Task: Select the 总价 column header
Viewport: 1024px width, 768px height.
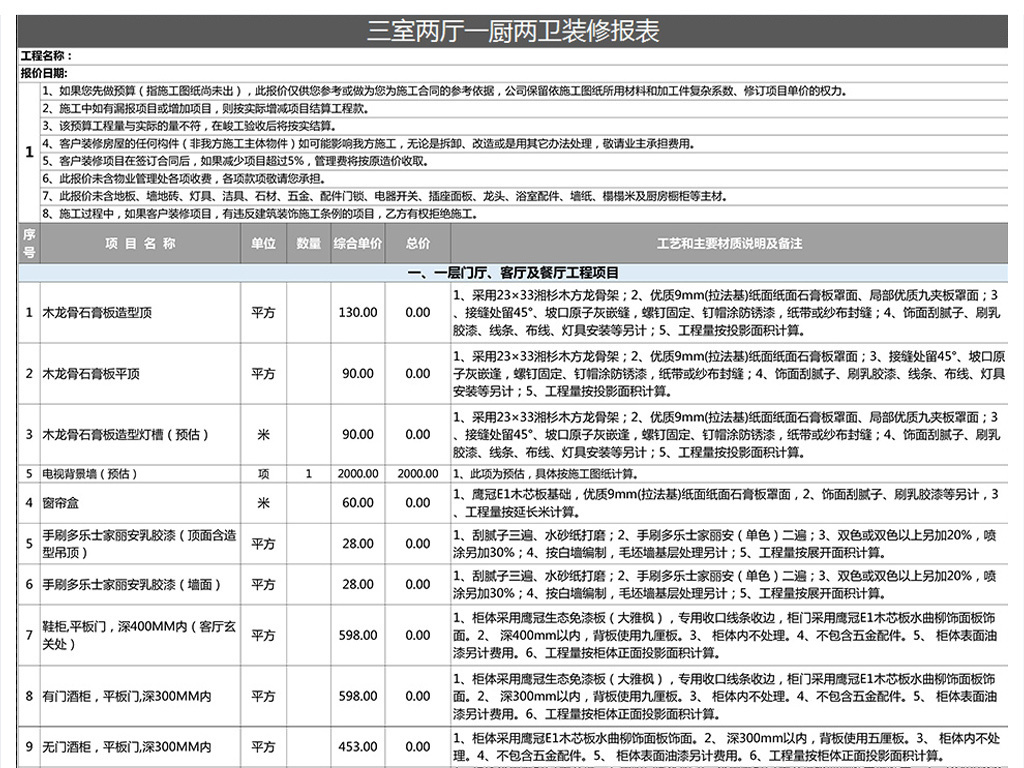Action: tap(418, 243)
